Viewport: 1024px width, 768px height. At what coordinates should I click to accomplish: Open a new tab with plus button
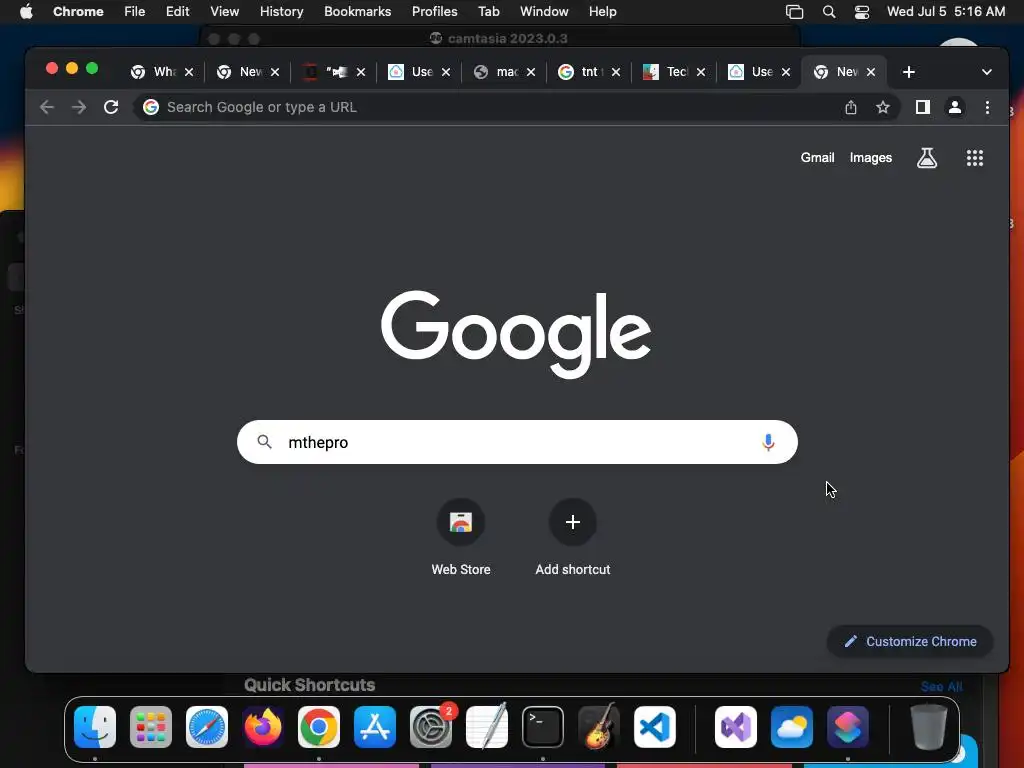tap(908, 72)
